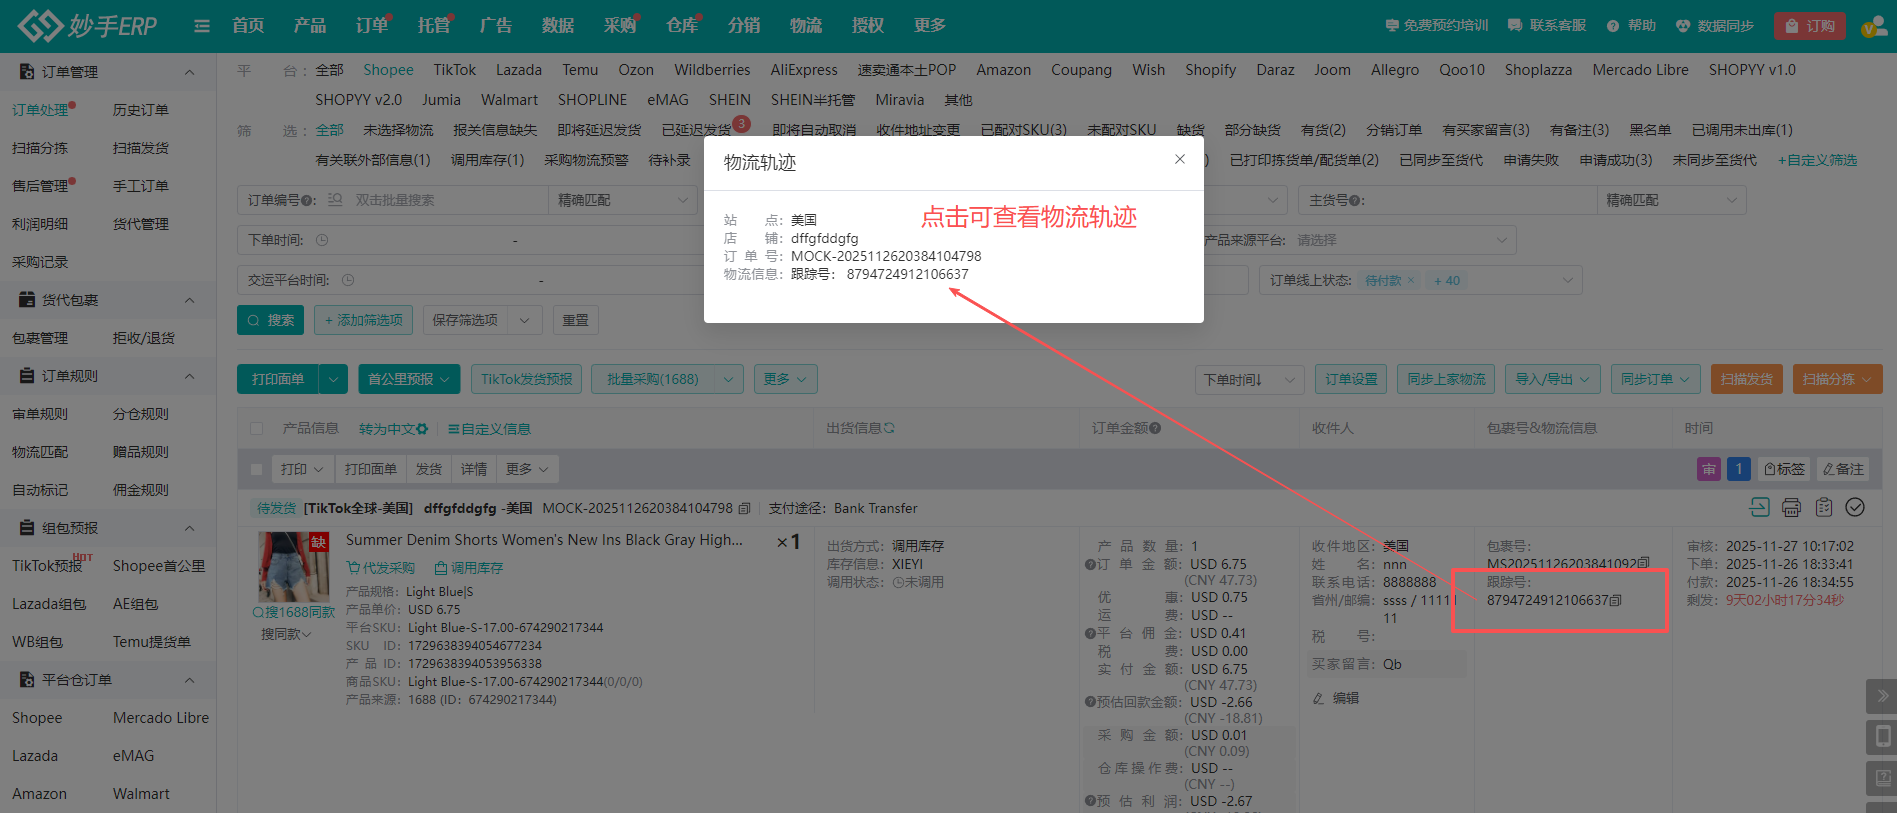Viewport: 1897px width, 813px height.
Task: Select the Shopee platform filter
Action: point(388,70)
